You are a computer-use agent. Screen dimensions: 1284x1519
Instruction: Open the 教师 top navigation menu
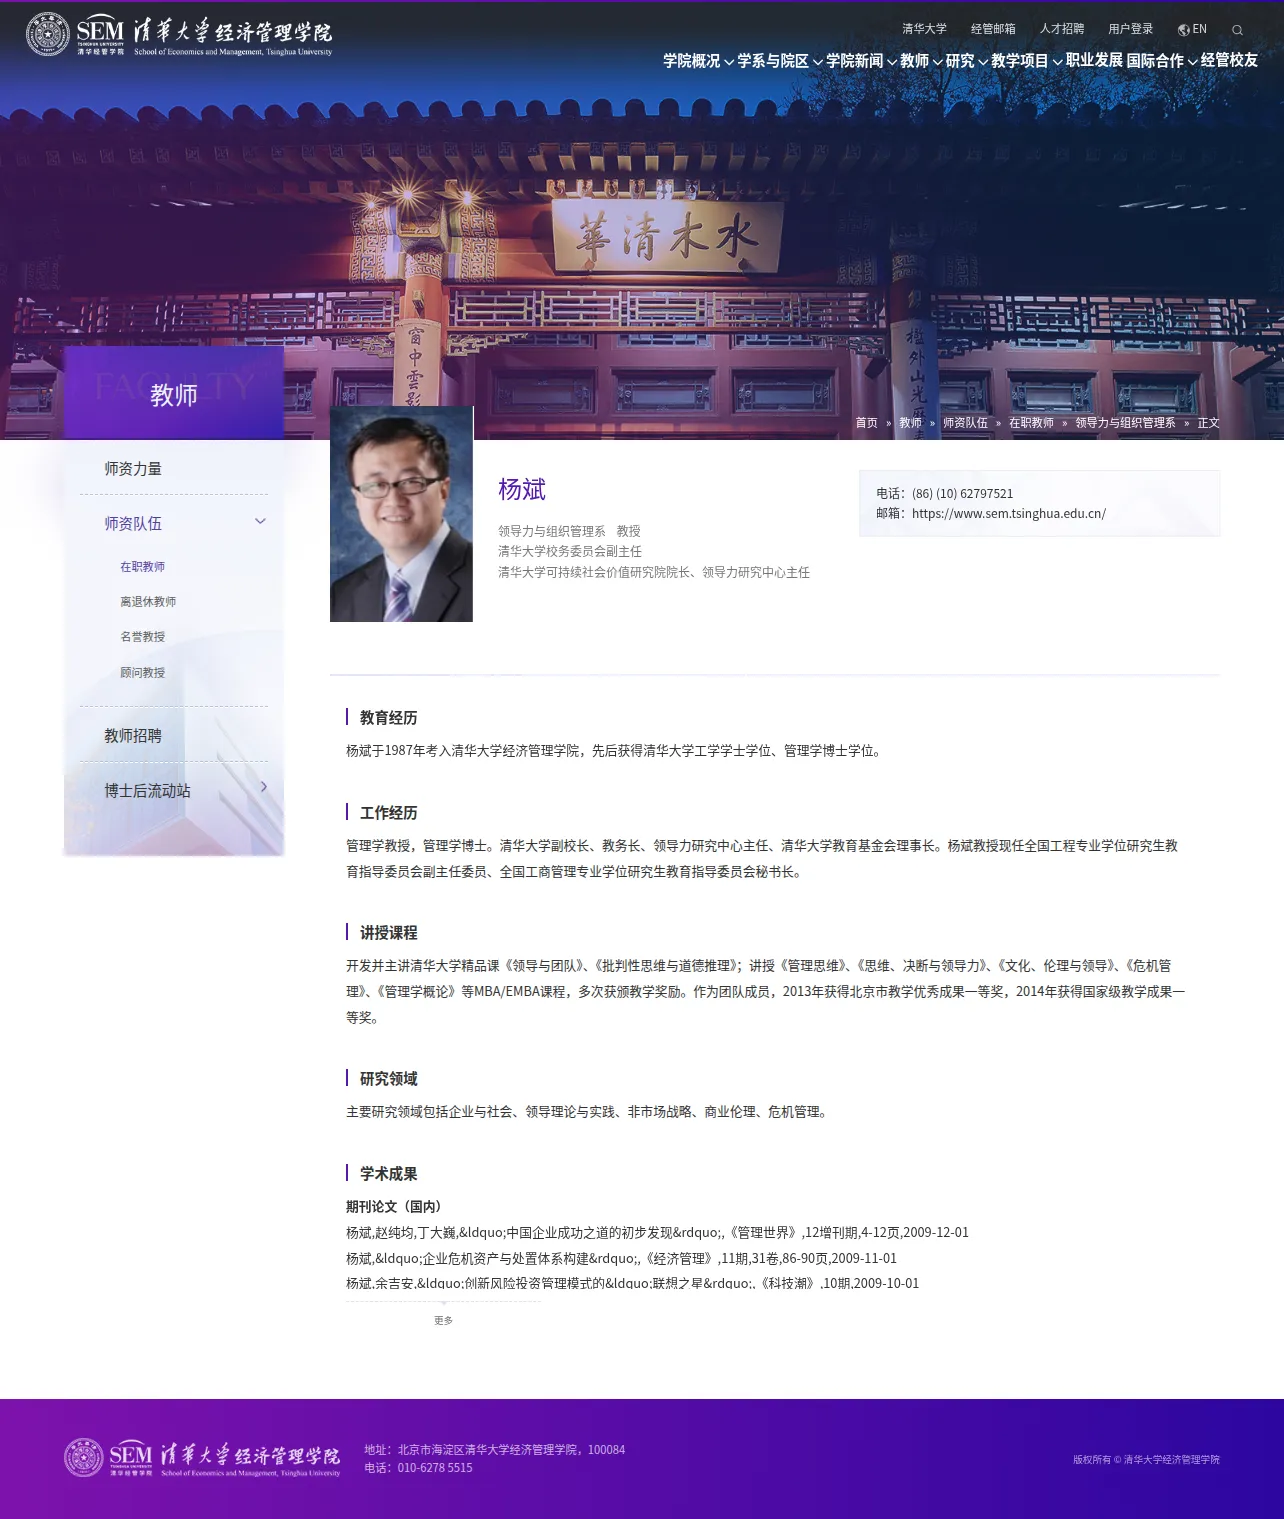[915, 61]
